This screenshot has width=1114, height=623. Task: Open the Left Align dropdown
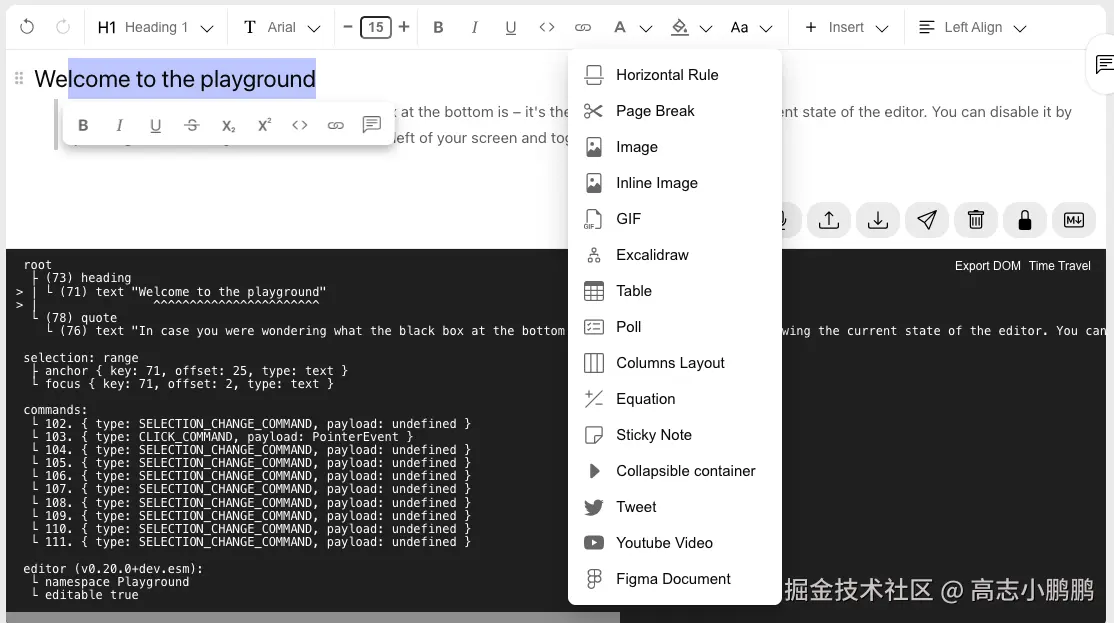(x=972, y=27)
